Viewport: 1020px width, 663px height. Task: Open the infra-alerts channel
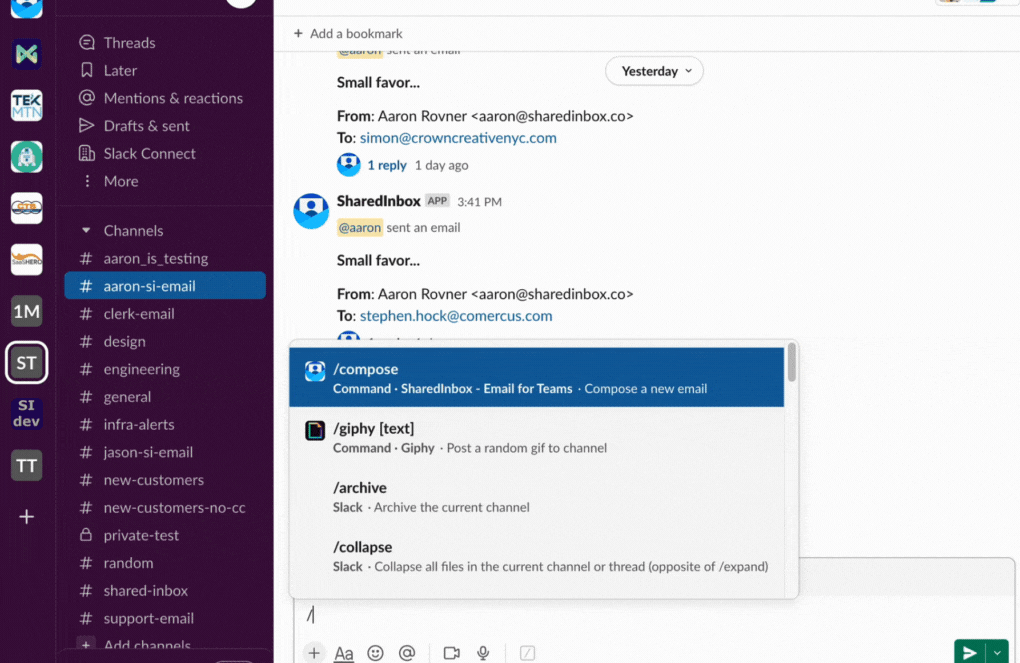click(x=165, y=424)
